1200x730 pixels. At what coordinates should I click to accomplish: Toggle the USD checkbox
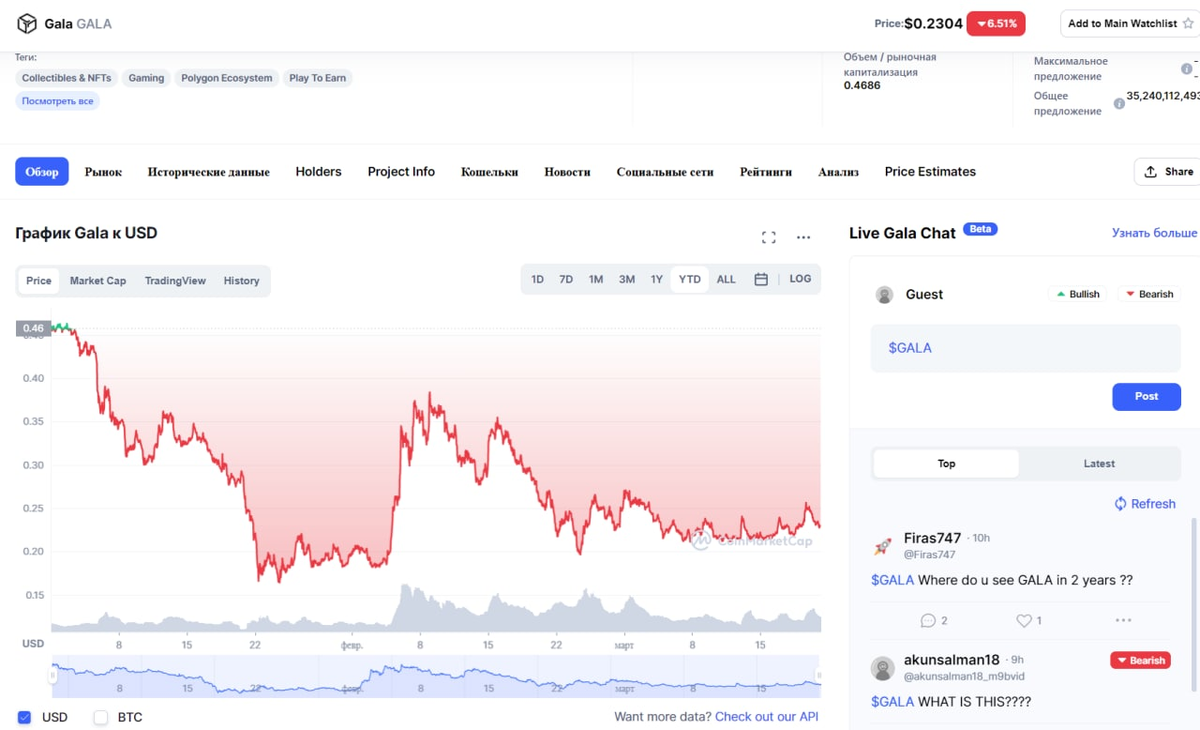(x=25, y=717)
